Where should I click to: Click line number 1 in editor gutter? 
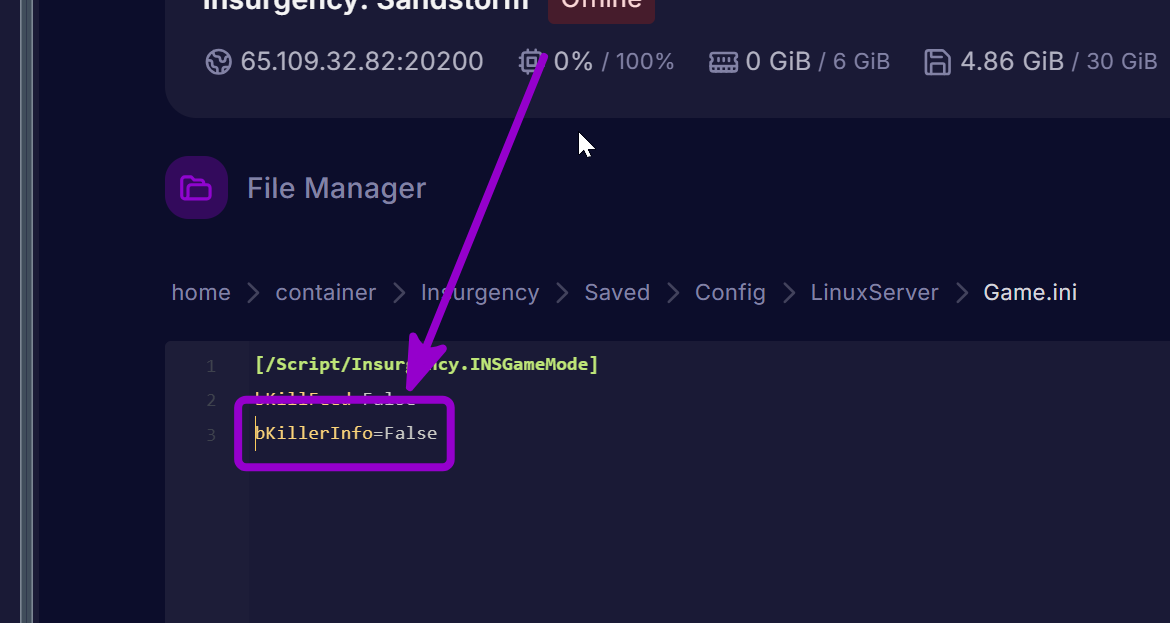pyautogui.click(x=211, y=366)
